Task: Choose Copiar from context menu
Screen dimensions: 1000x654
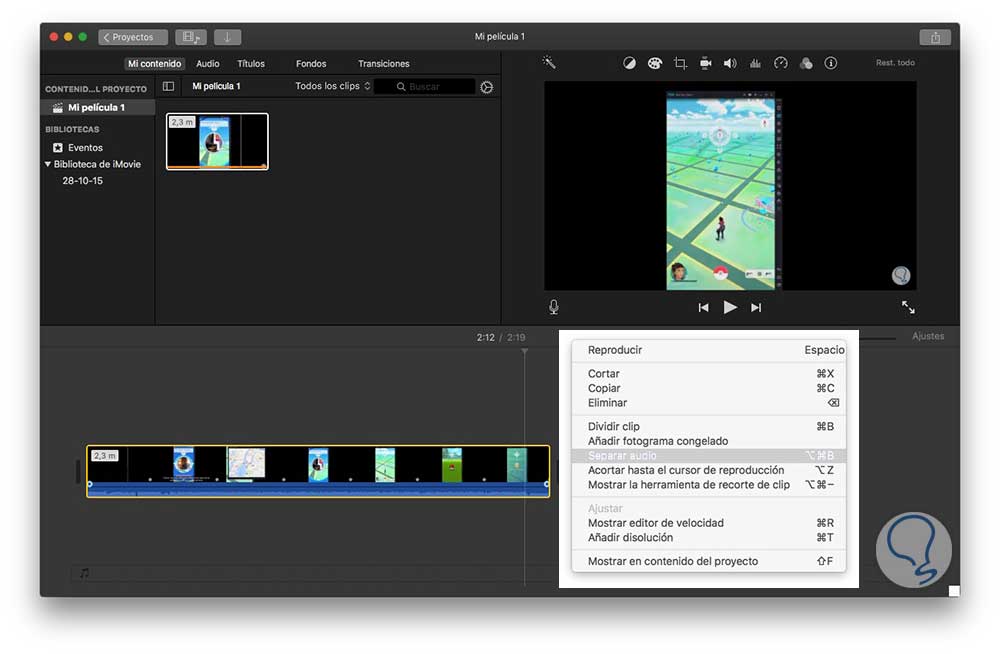Action: (709, 388)
